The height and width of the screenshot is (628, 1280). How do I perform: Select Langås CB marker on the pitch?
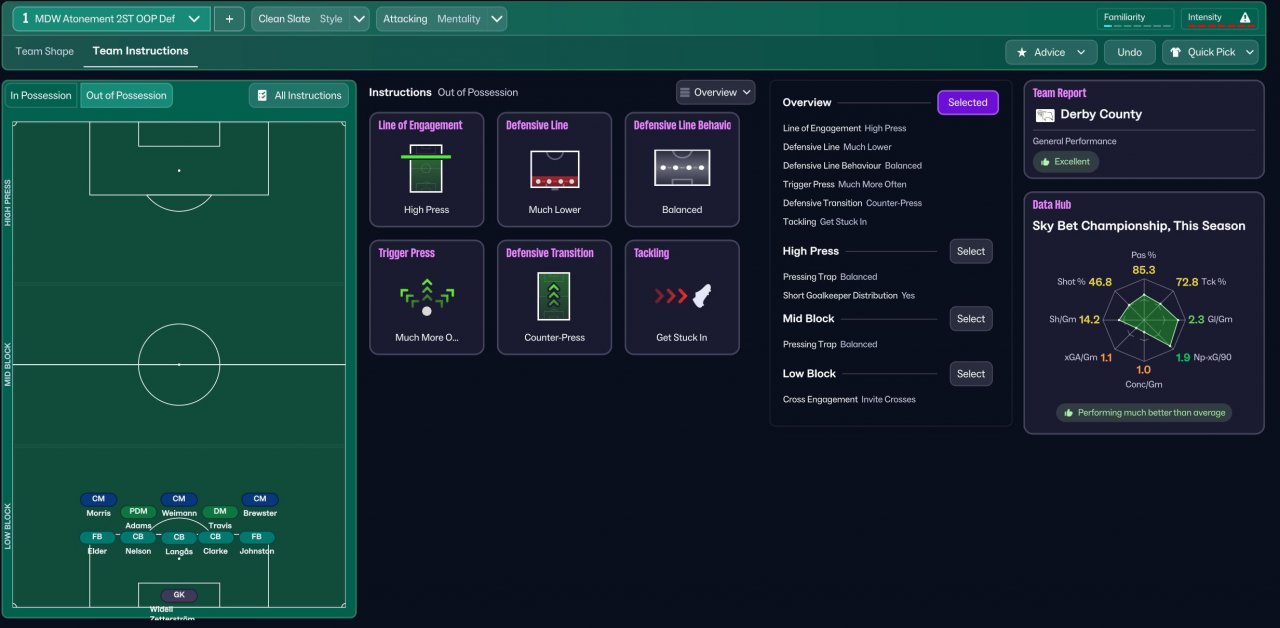pos(179,538)
